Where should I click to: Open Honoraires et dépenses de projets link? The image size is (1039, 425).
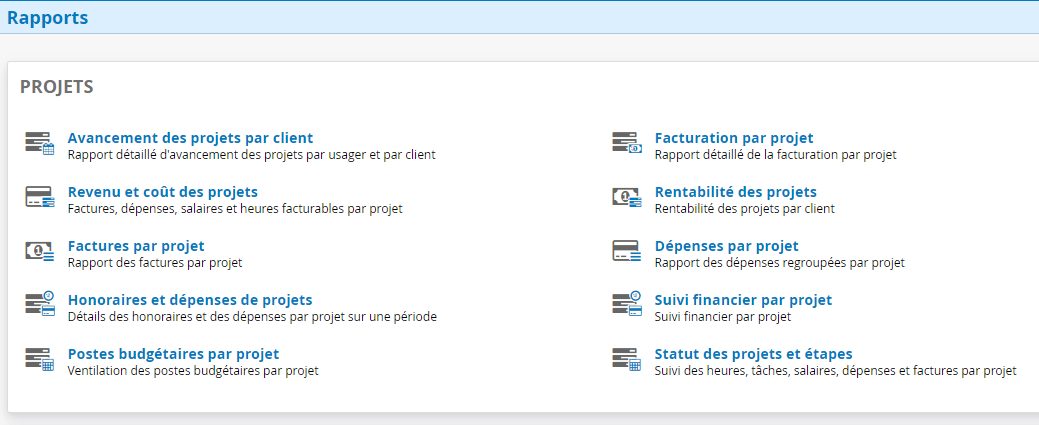click(x=189, y=300)
